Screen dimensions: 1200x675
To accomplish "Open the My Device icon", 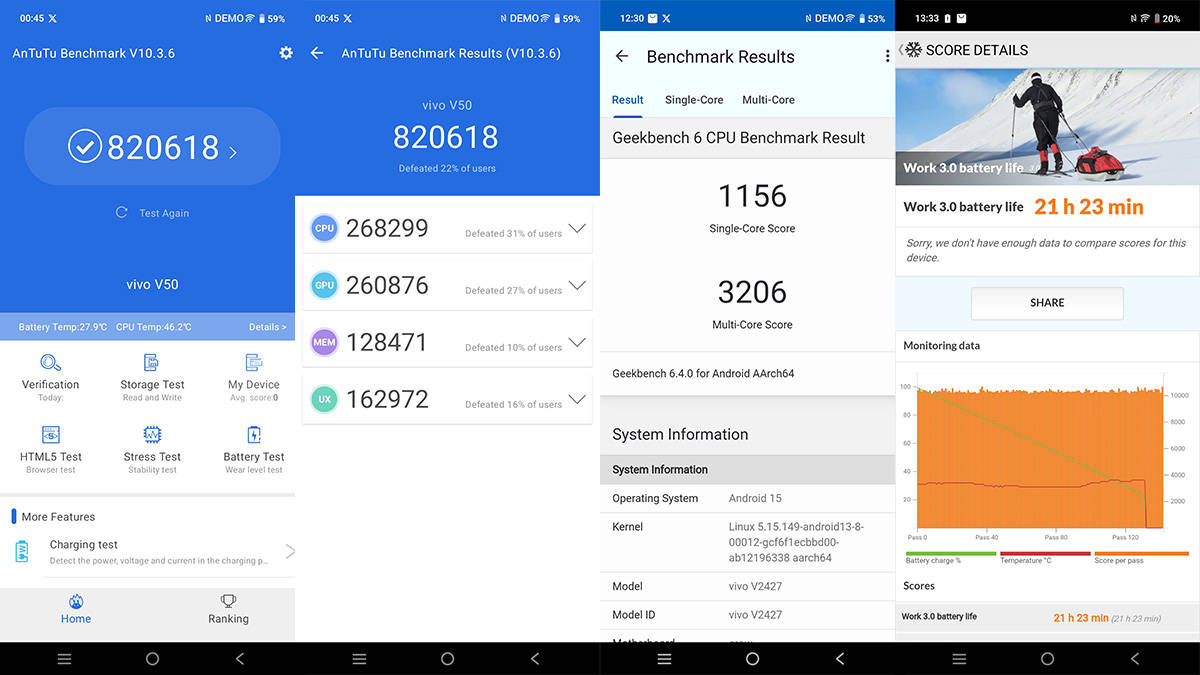I will [x=254, y=362].
